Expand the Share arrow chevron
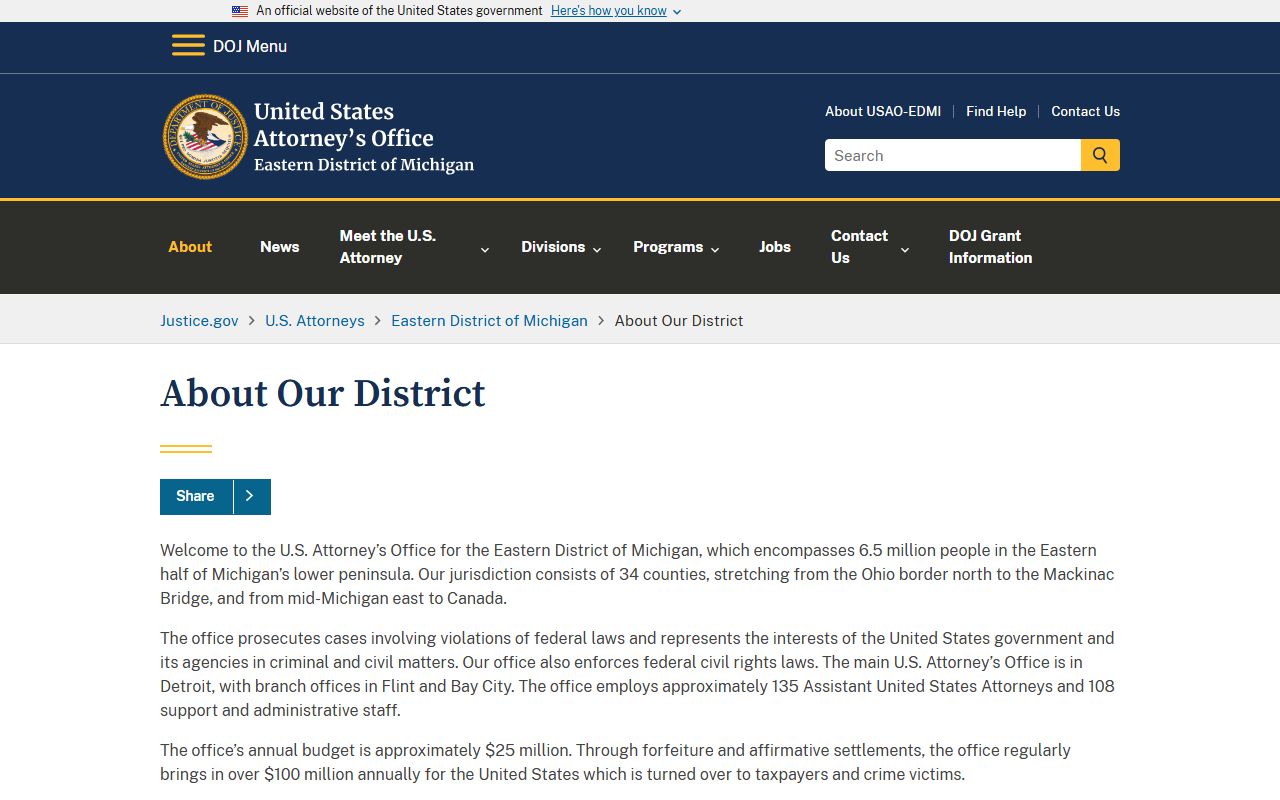This screenshot has width=1280, height=800. click(x=251, y=496)
